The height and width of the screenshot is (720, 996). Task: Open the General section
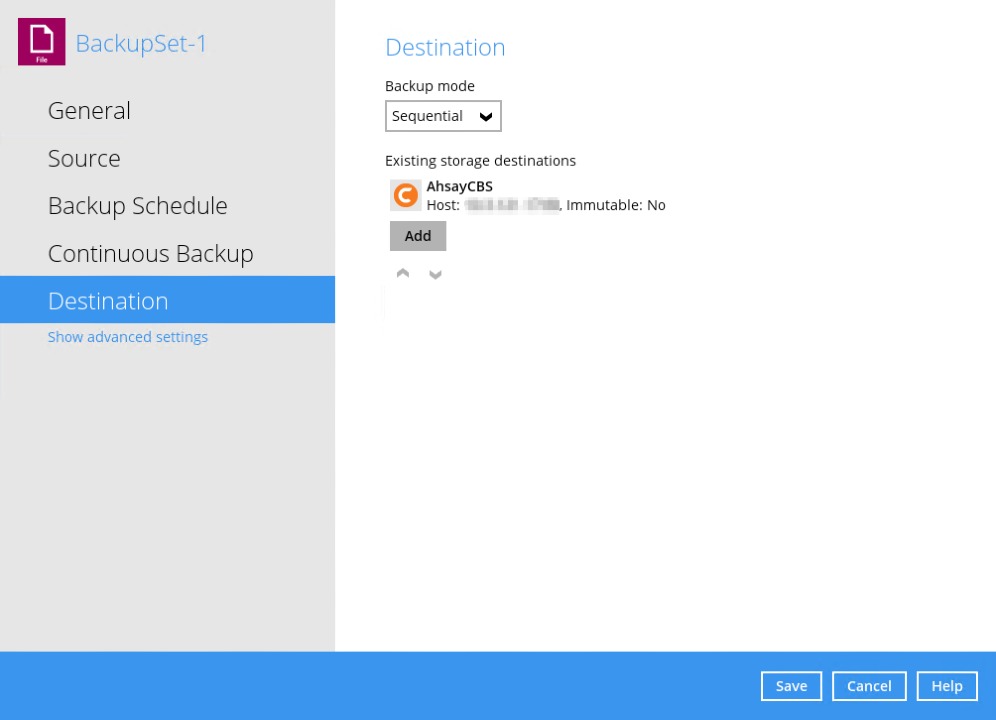(x=89, y=111)
